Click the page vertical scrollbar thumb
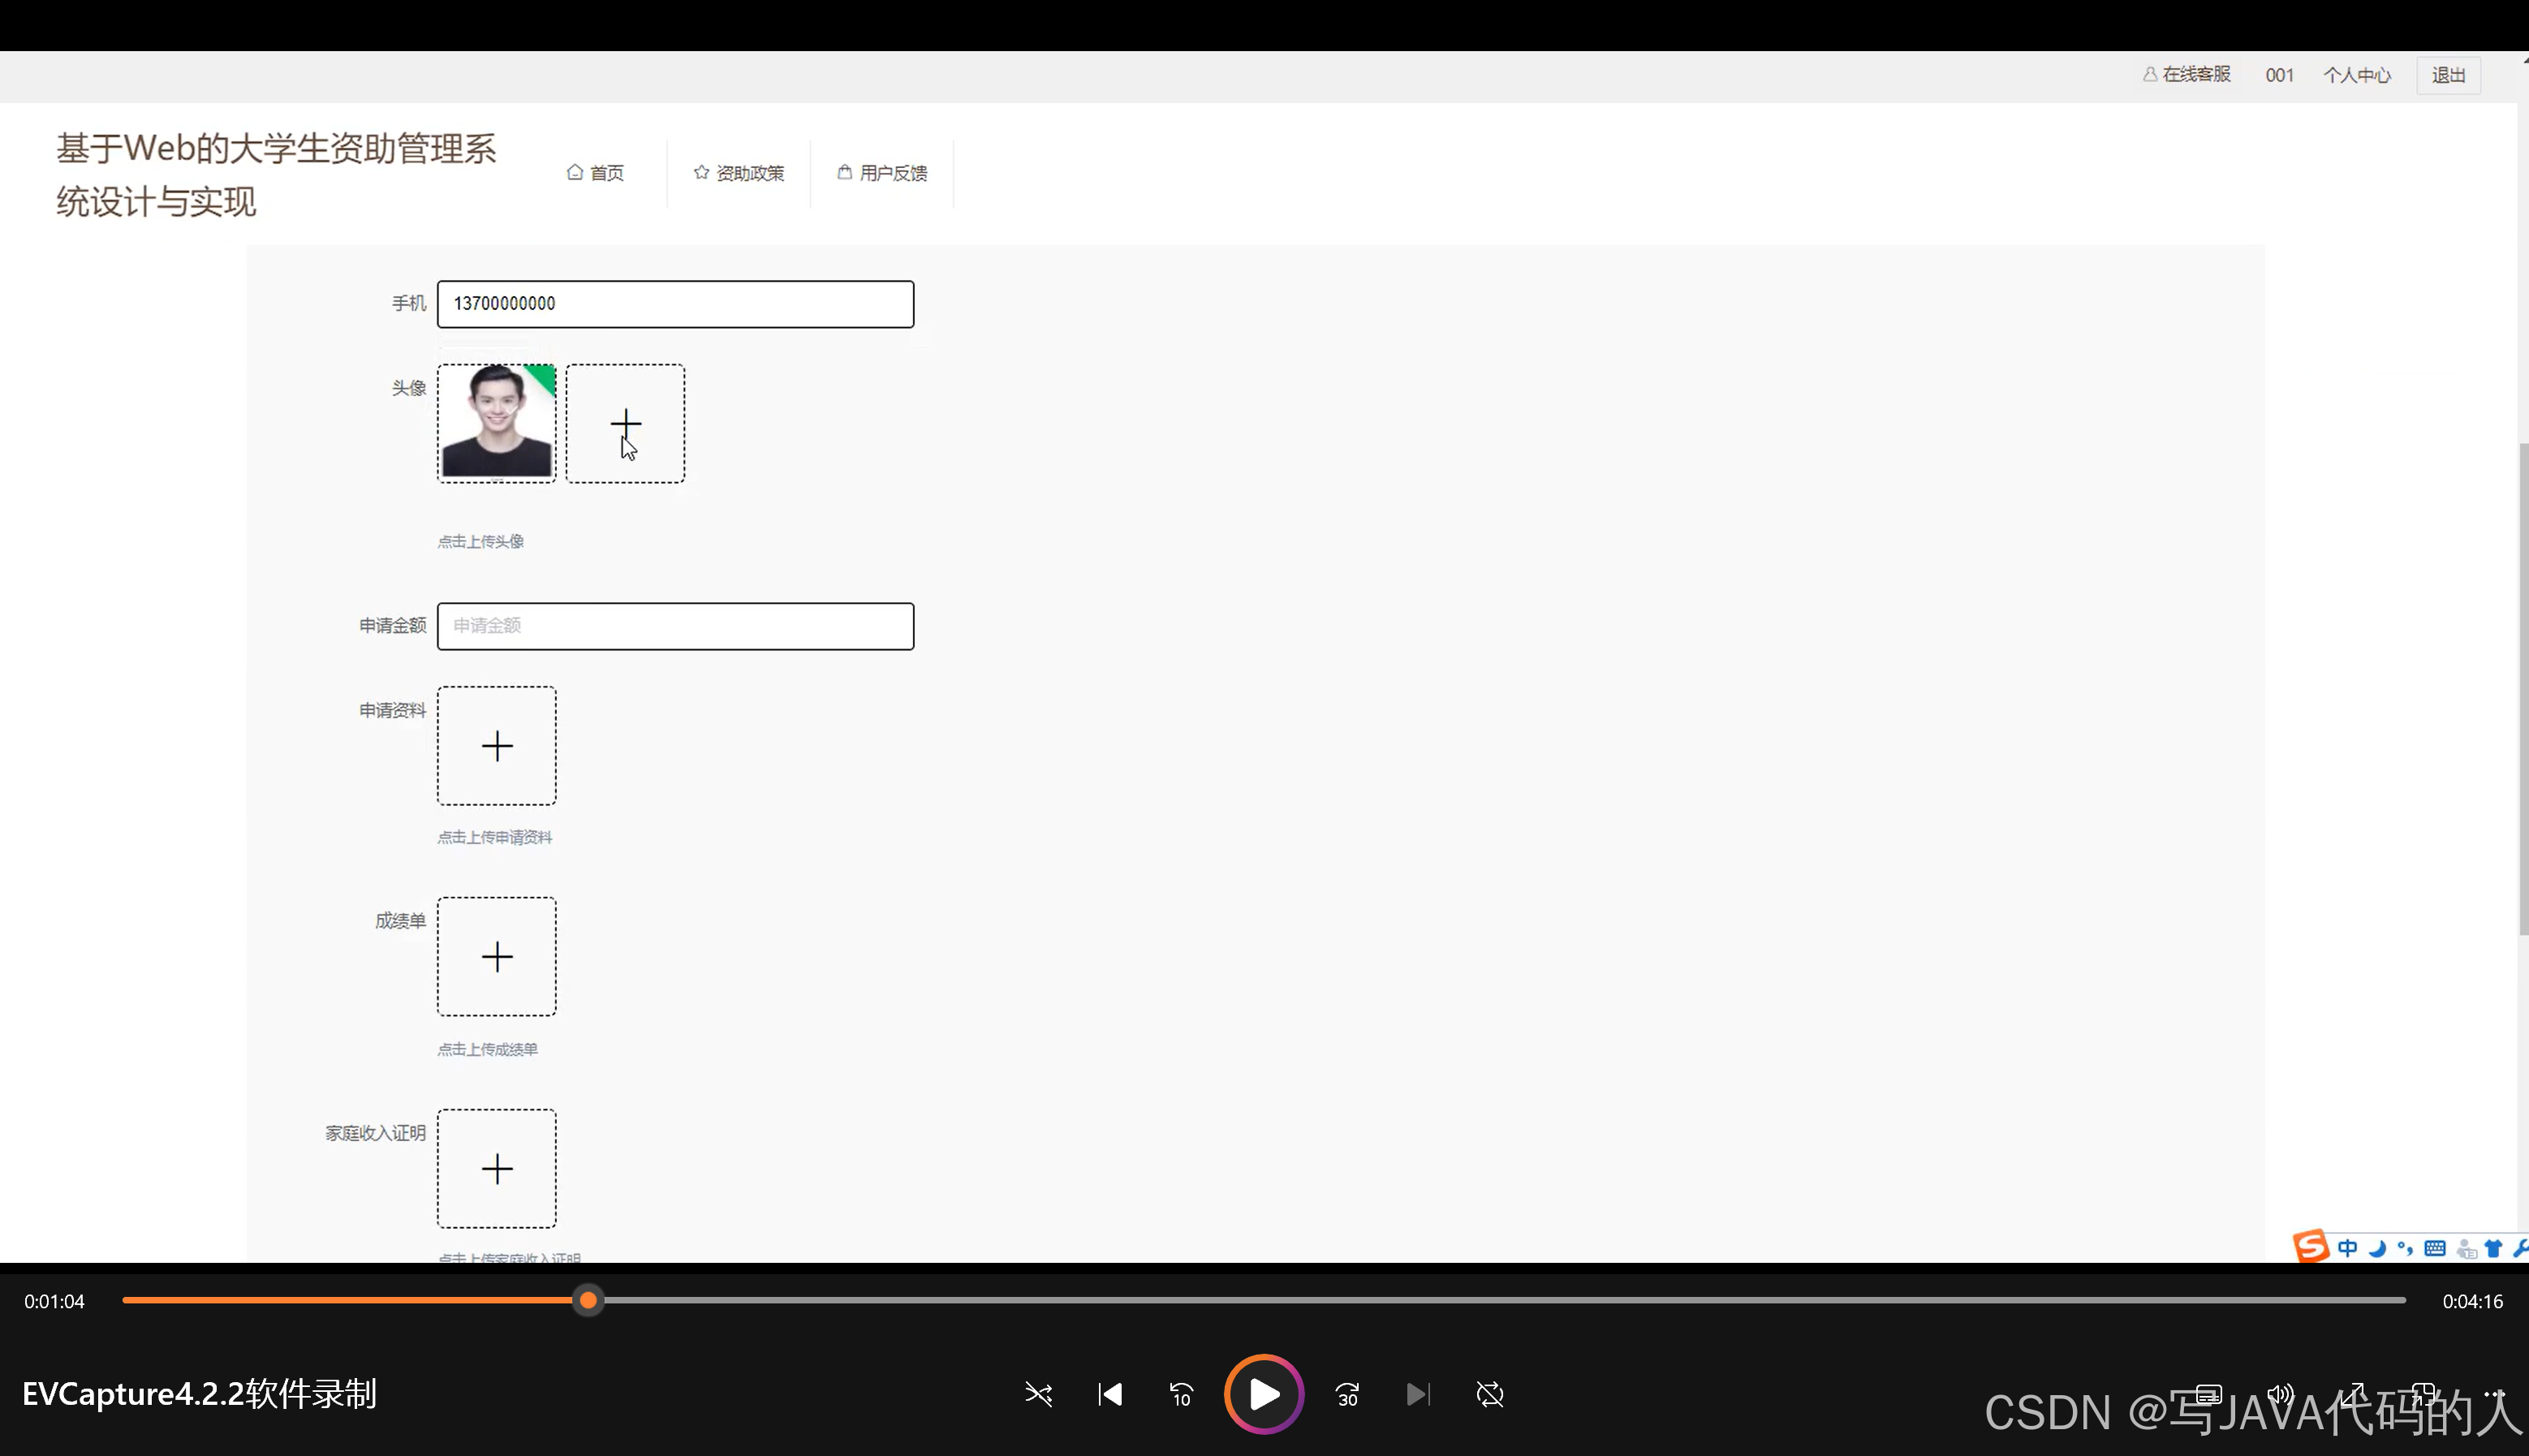Image resolution: width=2529 pixels, height=1456 pixels. coord(2523,689)
